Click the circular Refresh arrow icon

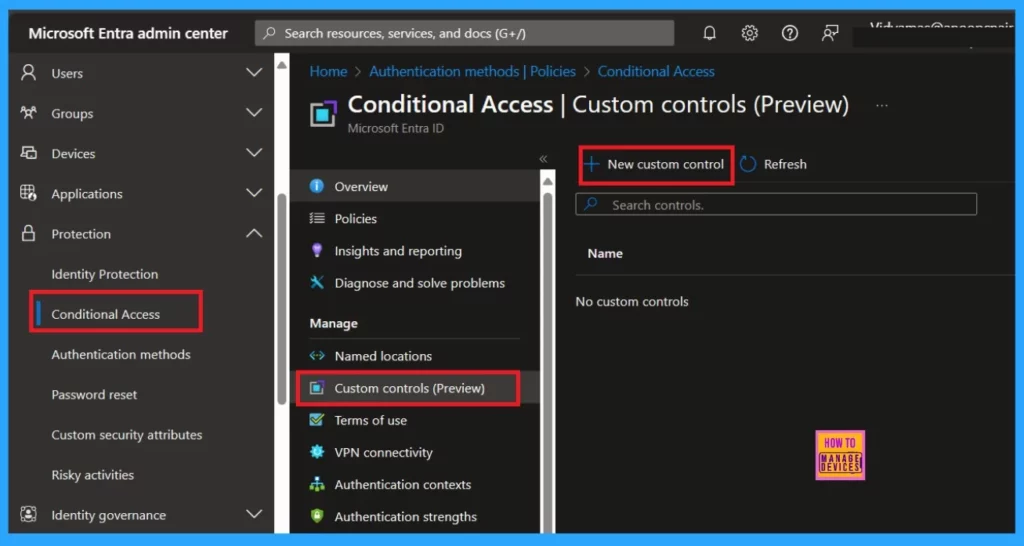click(x=748, y=164)
